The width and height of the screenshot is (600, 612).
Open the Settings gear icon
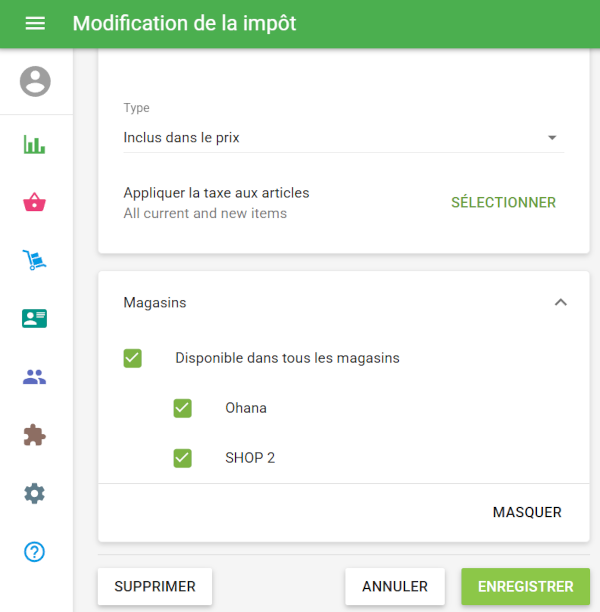click(35, 493)
